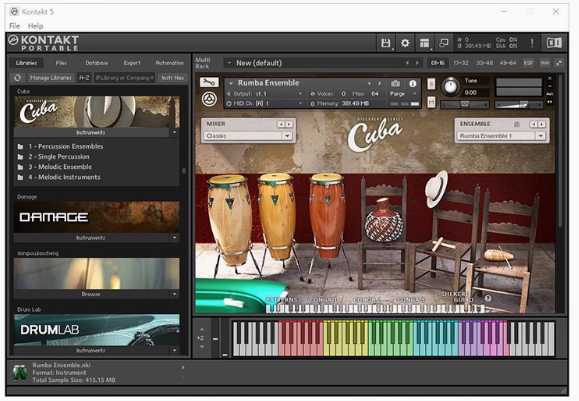Switch to the Expert tab

(132, 63)
